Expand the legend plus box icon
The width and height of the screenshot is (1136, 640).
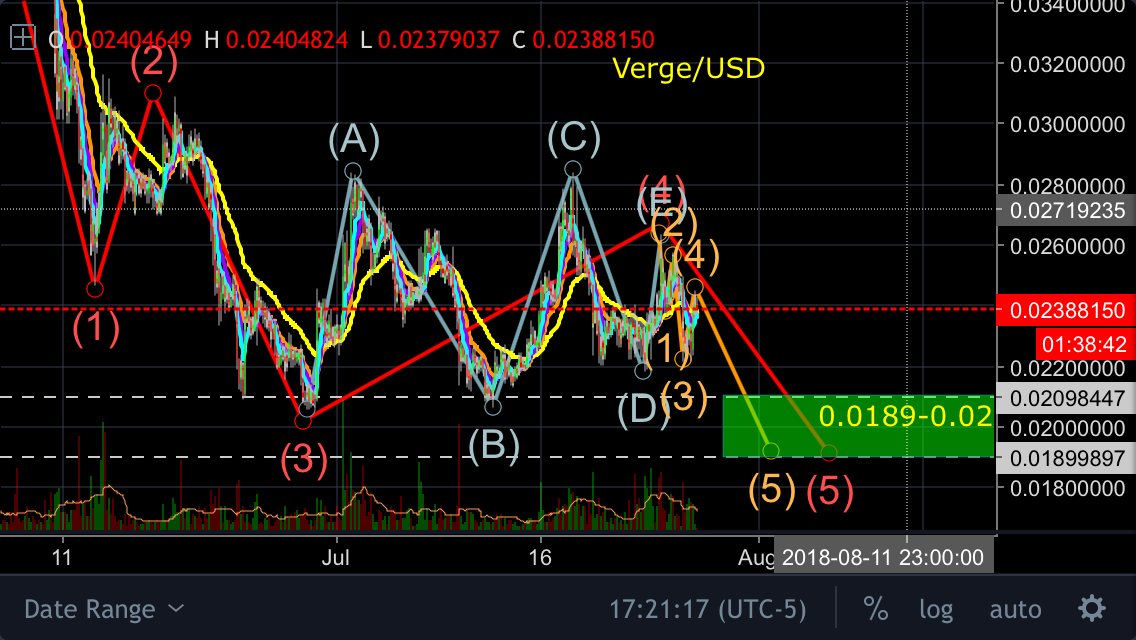(x=22, y=37)
